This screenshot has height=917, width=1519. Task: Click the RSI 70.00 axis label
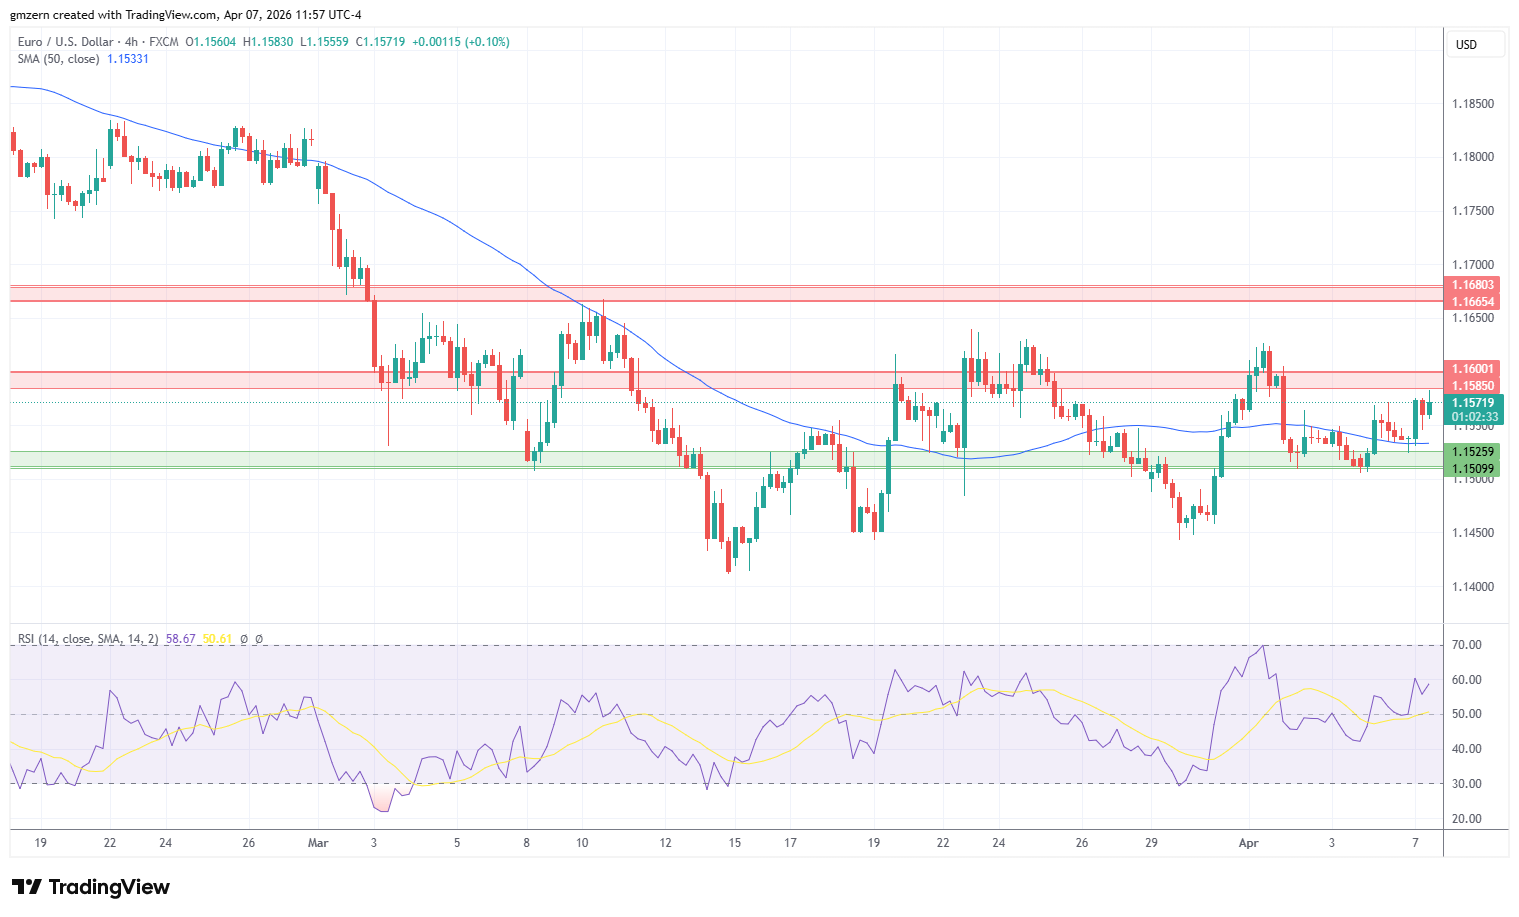(x=1467, y=645)
